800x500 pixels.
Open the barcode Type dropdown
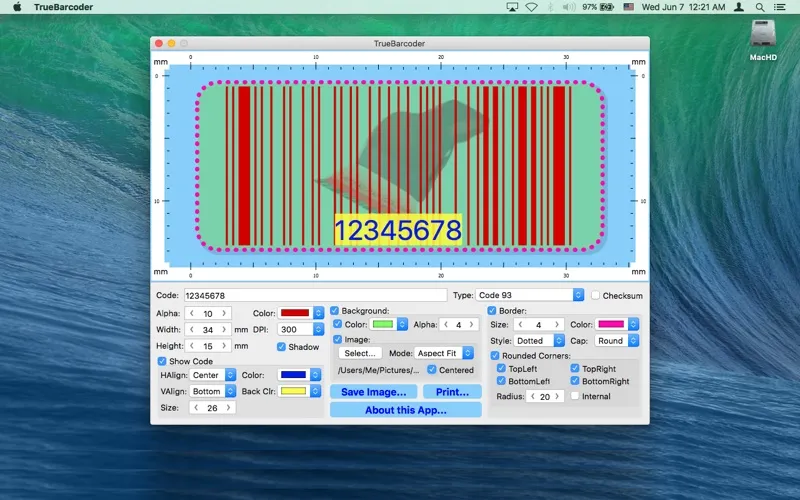(530, 296)
